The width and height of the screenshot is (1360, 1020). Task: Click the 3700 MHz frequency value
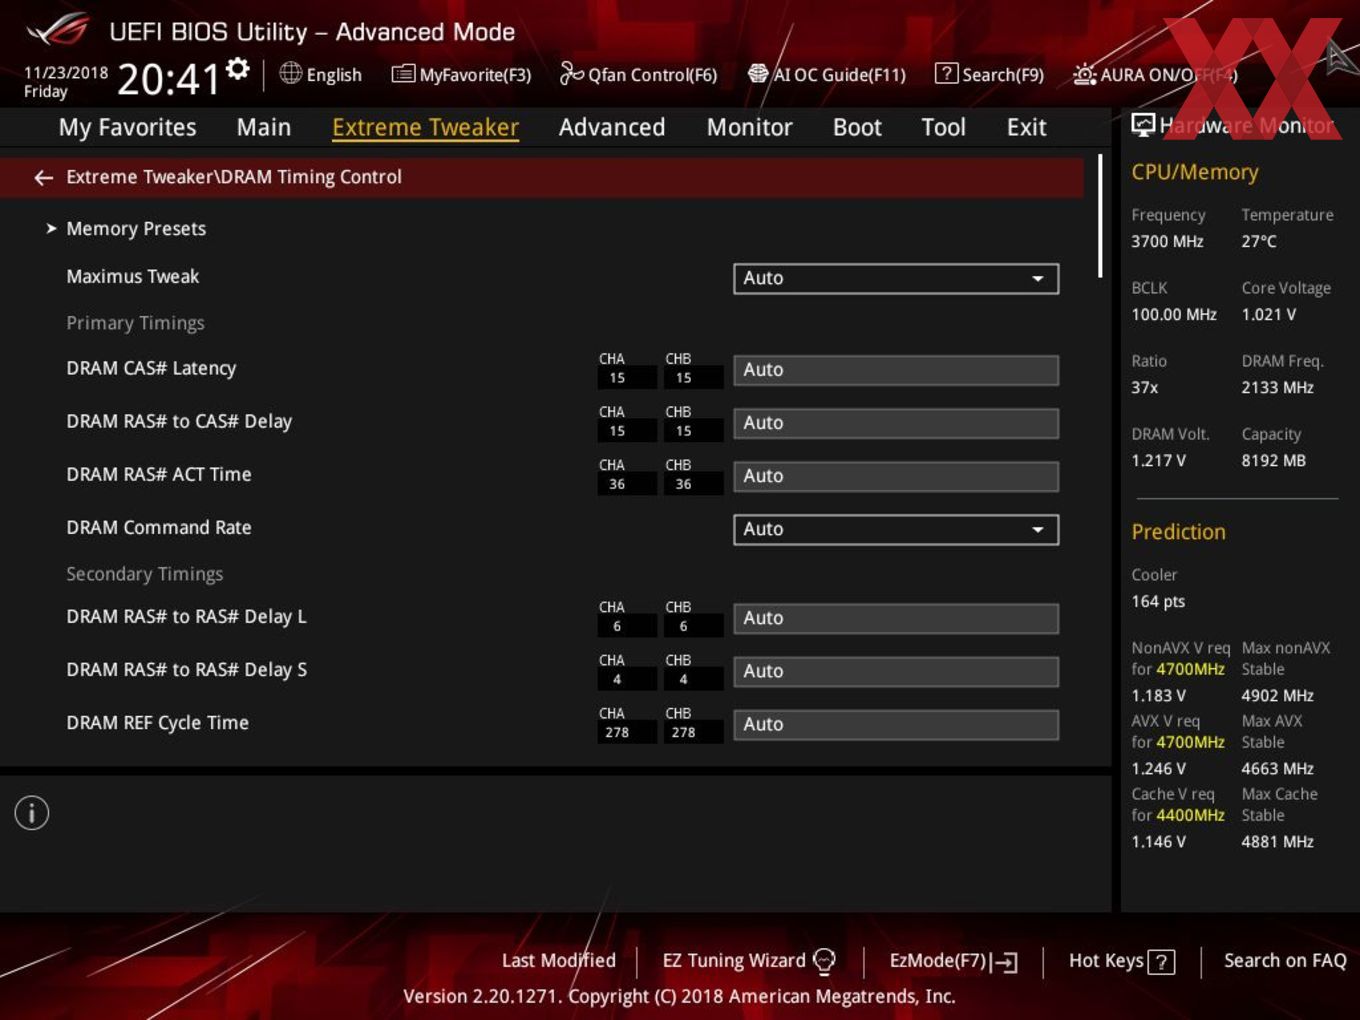coord(1167,241)
